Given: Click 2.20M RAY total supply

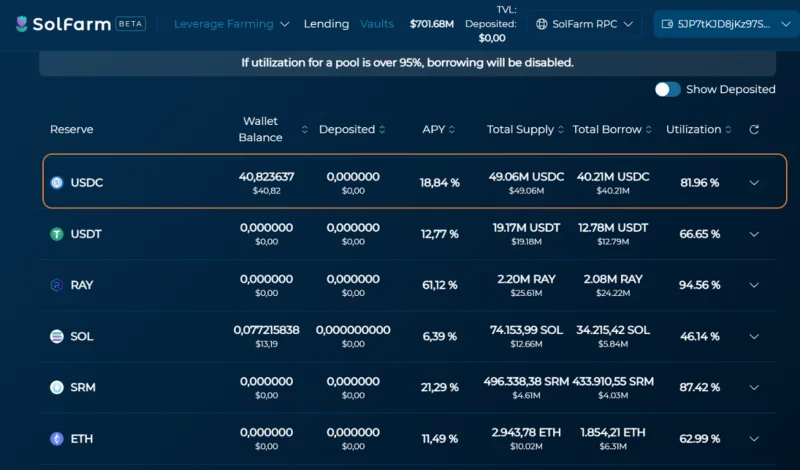Looking at the screenshot, I should [527, 279].
